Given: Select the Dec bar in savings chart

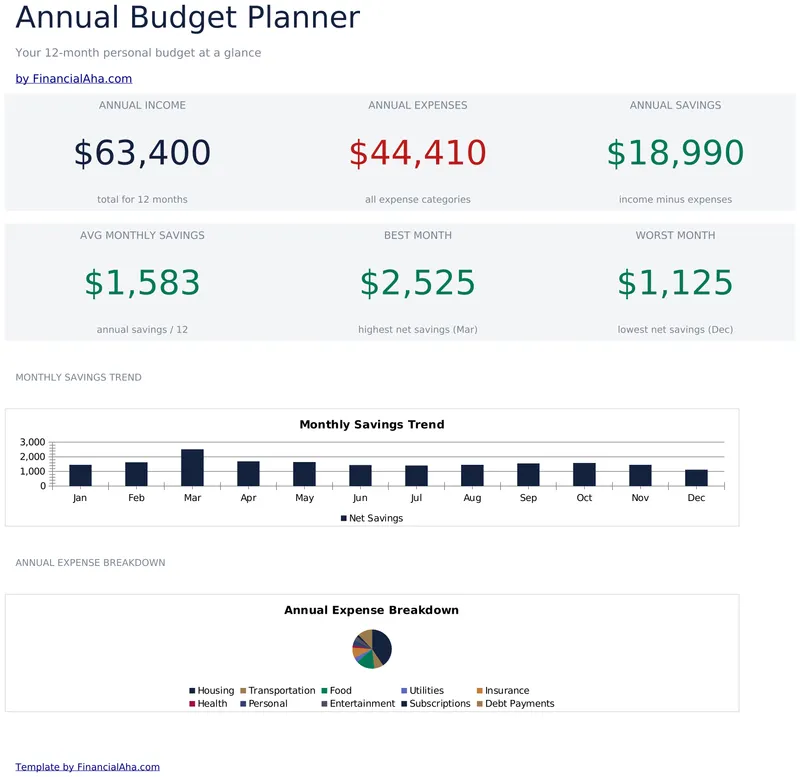Looking at the screenshot, I should (696, 478).
